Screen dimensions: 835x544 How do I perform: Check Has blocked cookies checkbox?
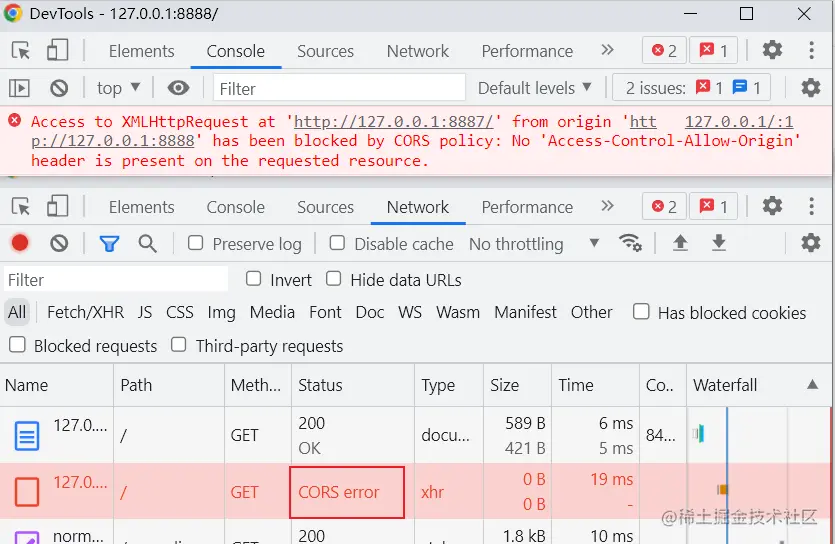641,312
